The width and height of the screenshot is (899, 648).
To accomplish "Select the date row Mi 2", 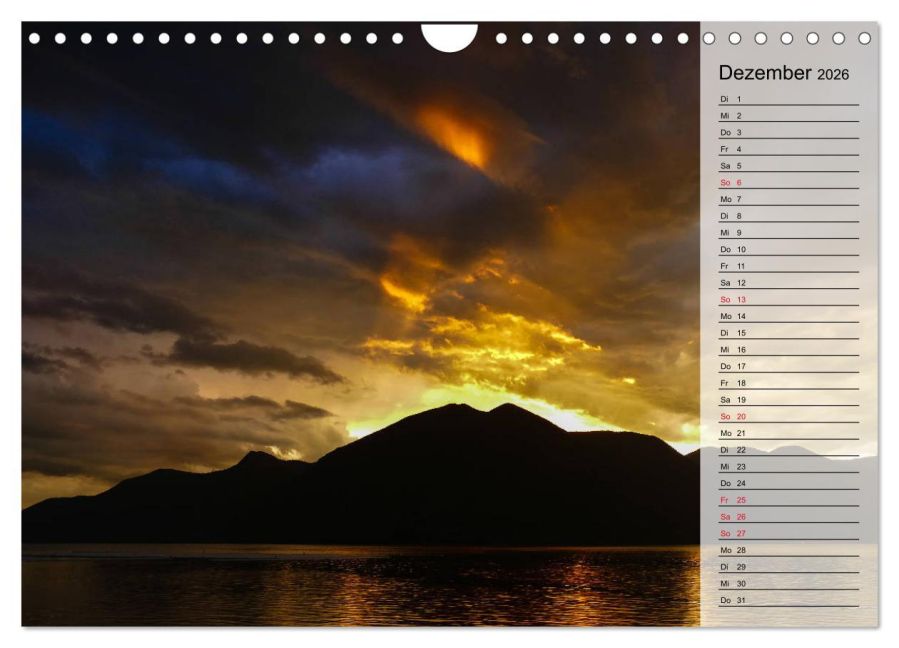I will point(789,116).
